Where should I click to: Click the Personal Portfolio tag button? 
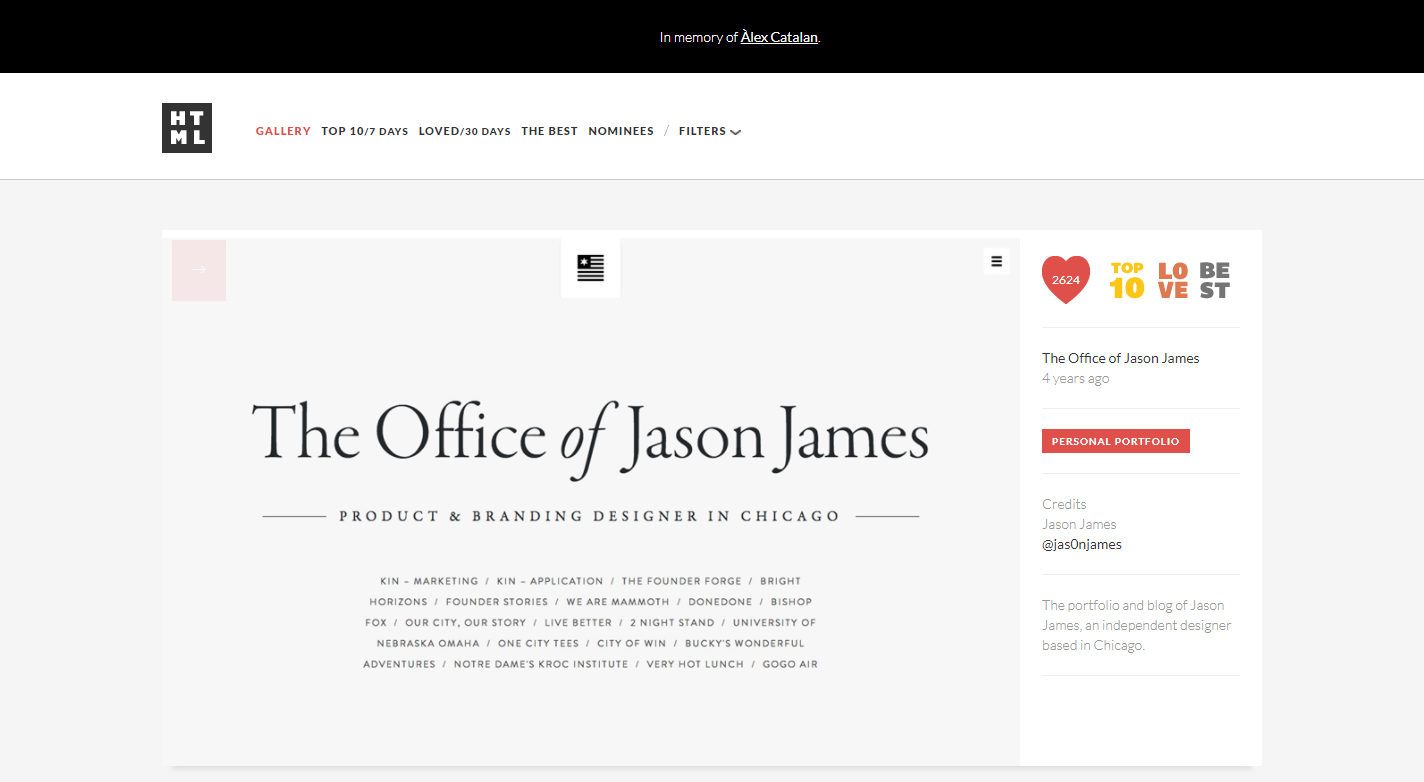(x=1116, y=441)
